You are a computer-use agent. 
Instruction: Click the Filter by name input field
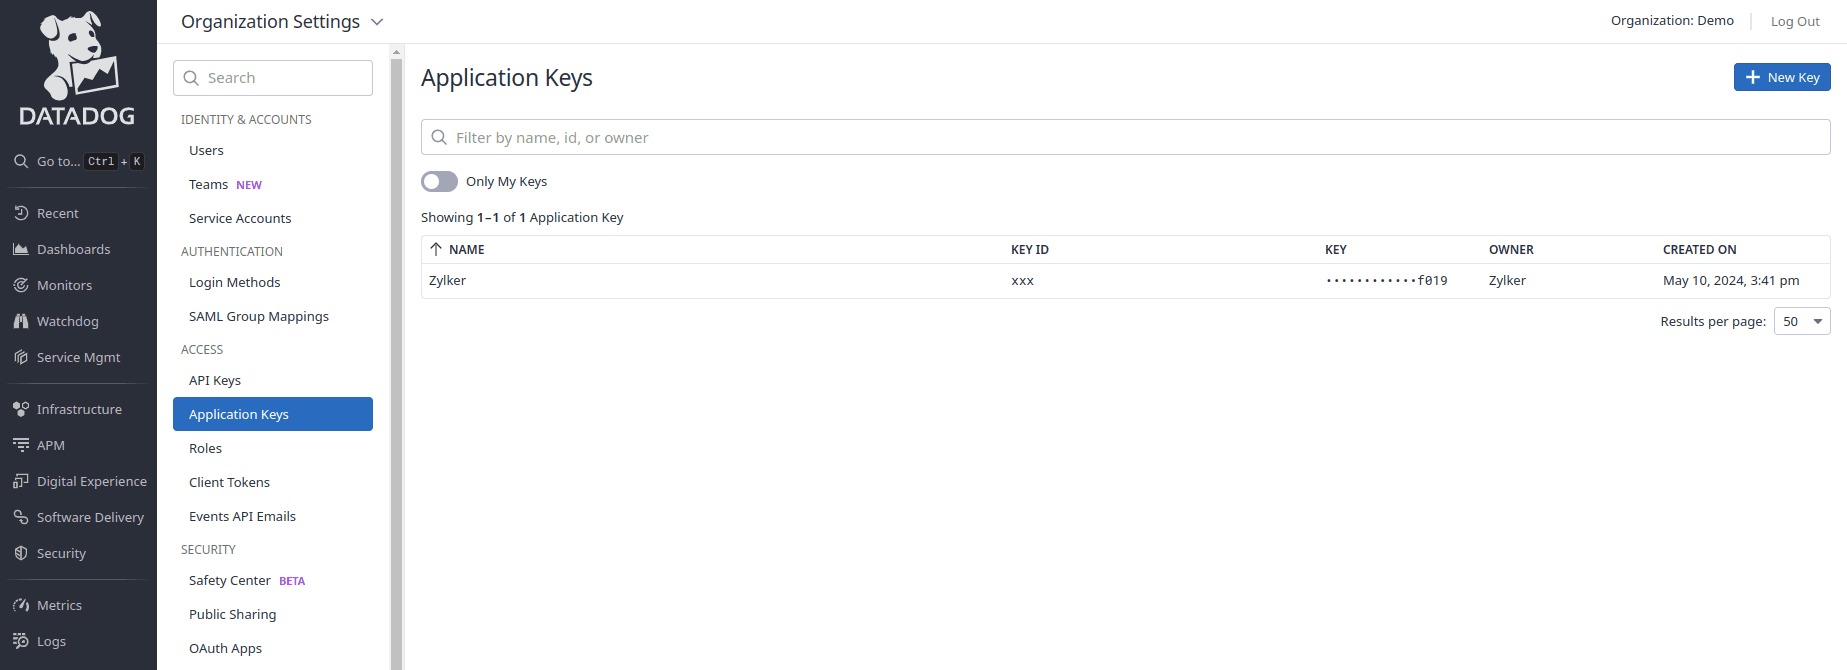click(x=1125, y=137)
